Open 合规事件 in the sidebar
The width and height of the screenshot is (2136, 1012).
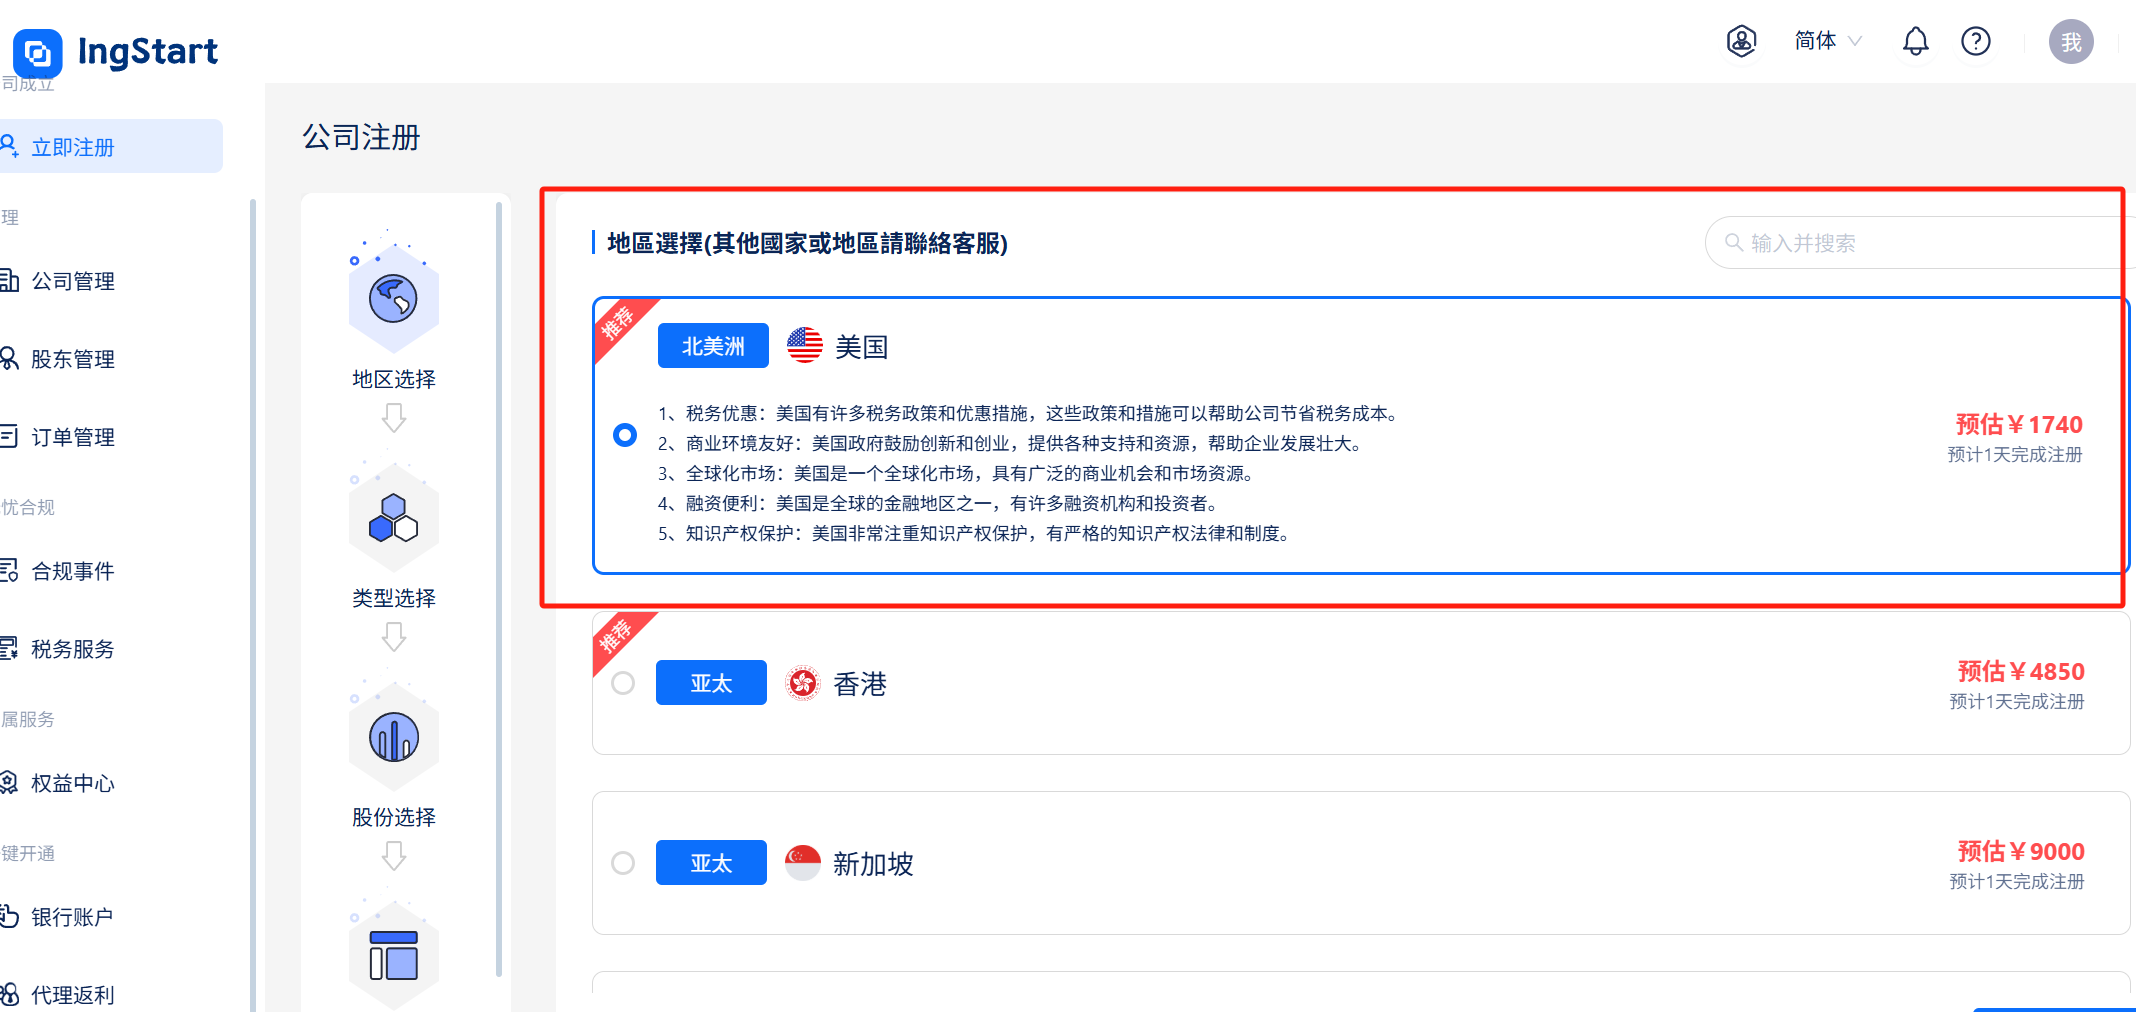[74, 570]
